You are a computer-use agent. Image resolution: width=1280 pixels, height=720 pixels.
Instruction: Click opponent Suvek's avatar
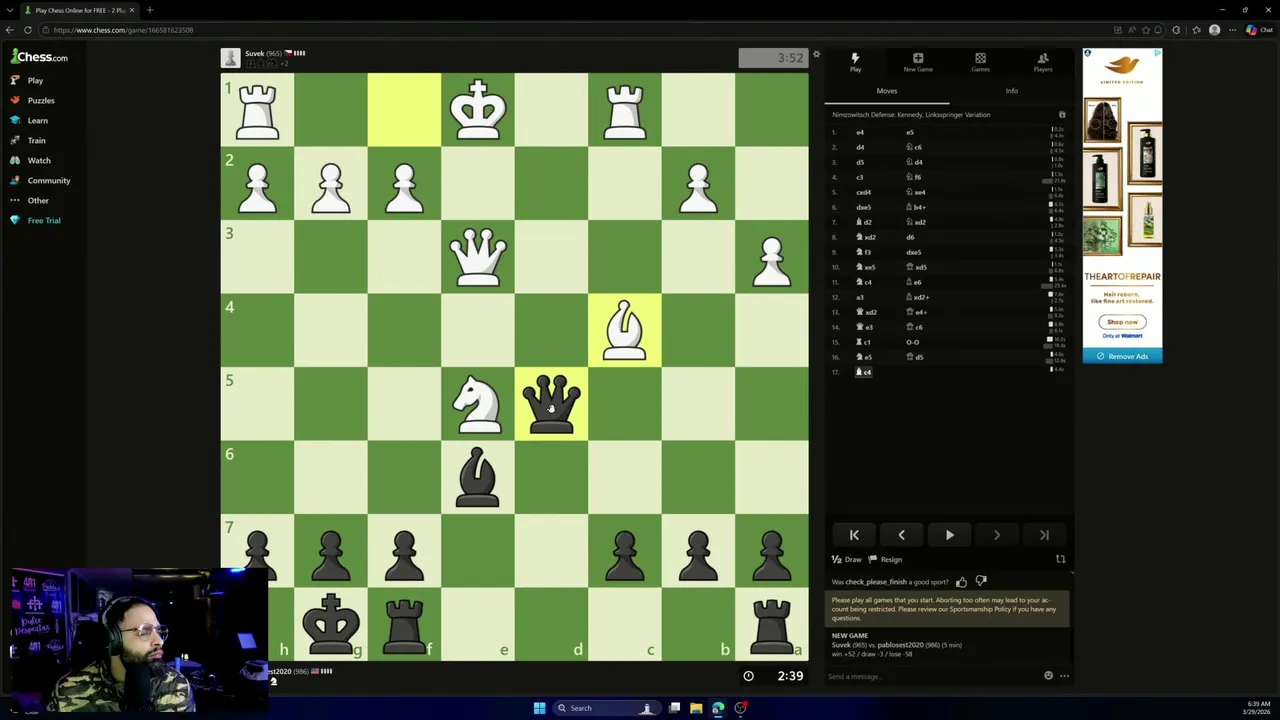[x=231, y=58]
